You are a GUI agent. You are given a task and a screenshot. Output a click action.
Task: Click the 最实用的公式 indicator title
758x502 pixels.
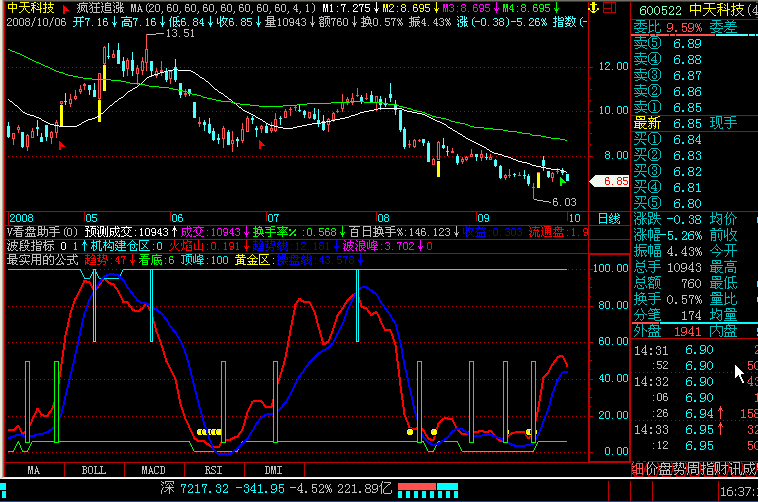pyautogui.click(x=43, y=260)
